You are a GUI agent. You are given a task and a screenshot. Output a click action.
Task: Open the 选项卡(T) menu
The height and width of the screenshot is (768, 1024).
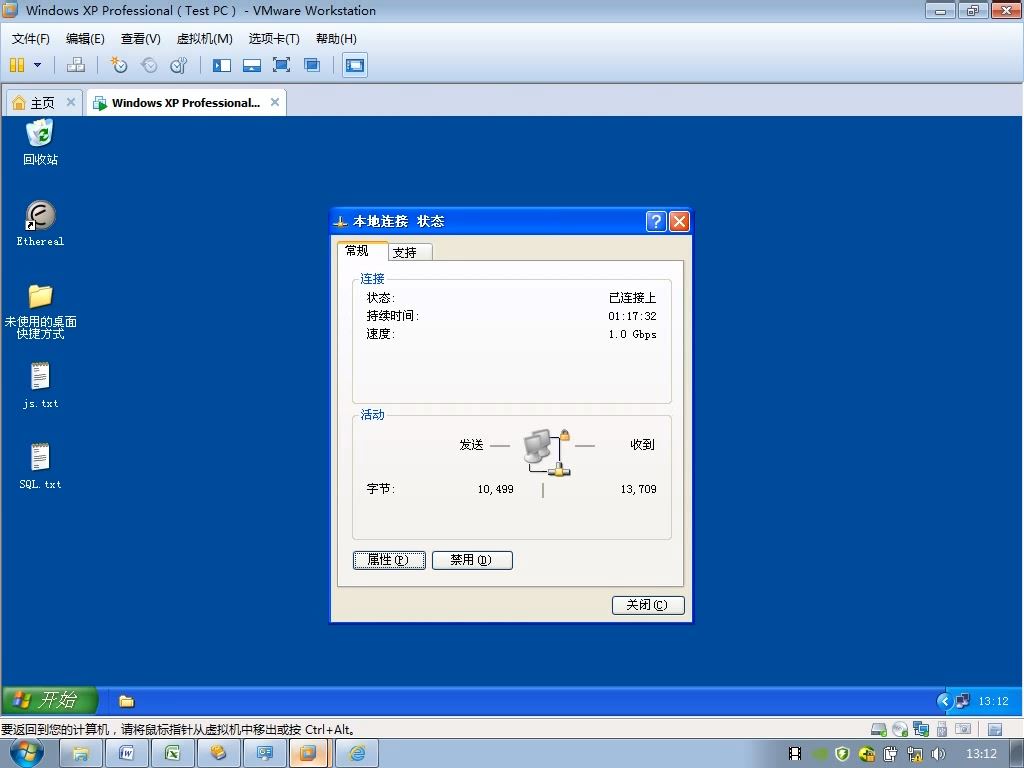pyautogui.click(x=274, y=39)
